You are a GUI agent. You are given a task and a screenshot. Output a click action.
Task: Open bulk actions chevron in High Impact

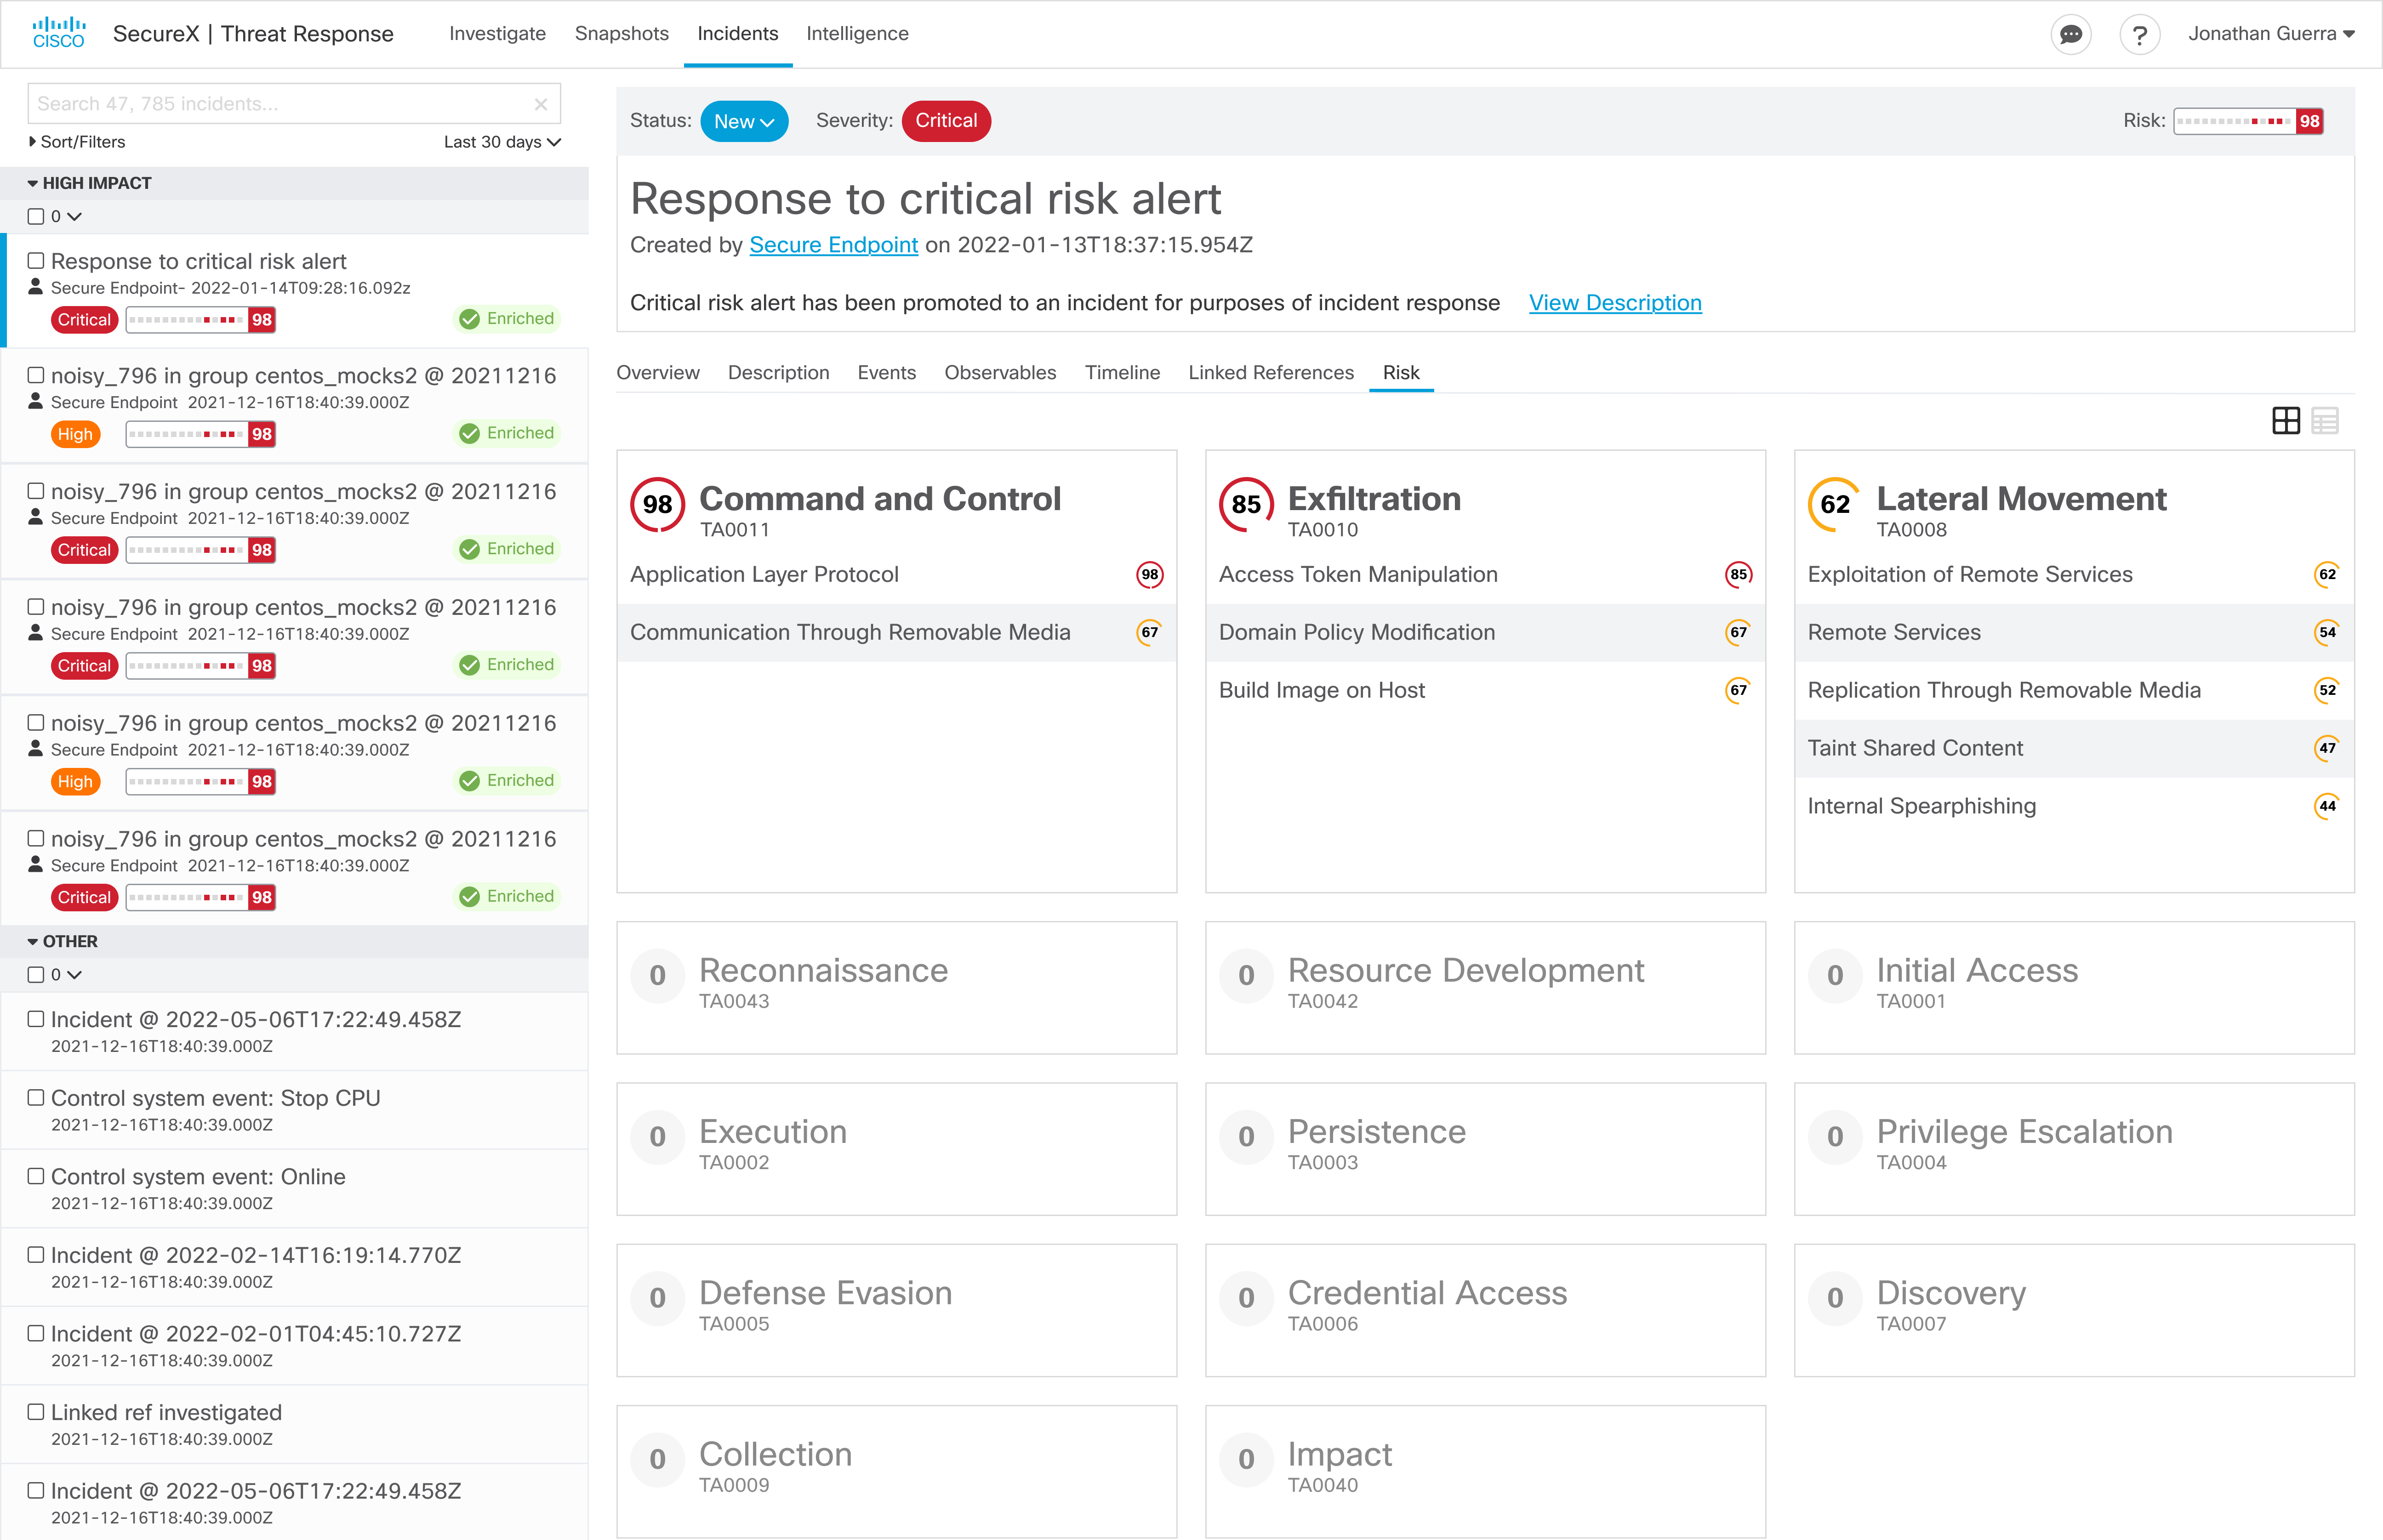click(x=75, y=217)
